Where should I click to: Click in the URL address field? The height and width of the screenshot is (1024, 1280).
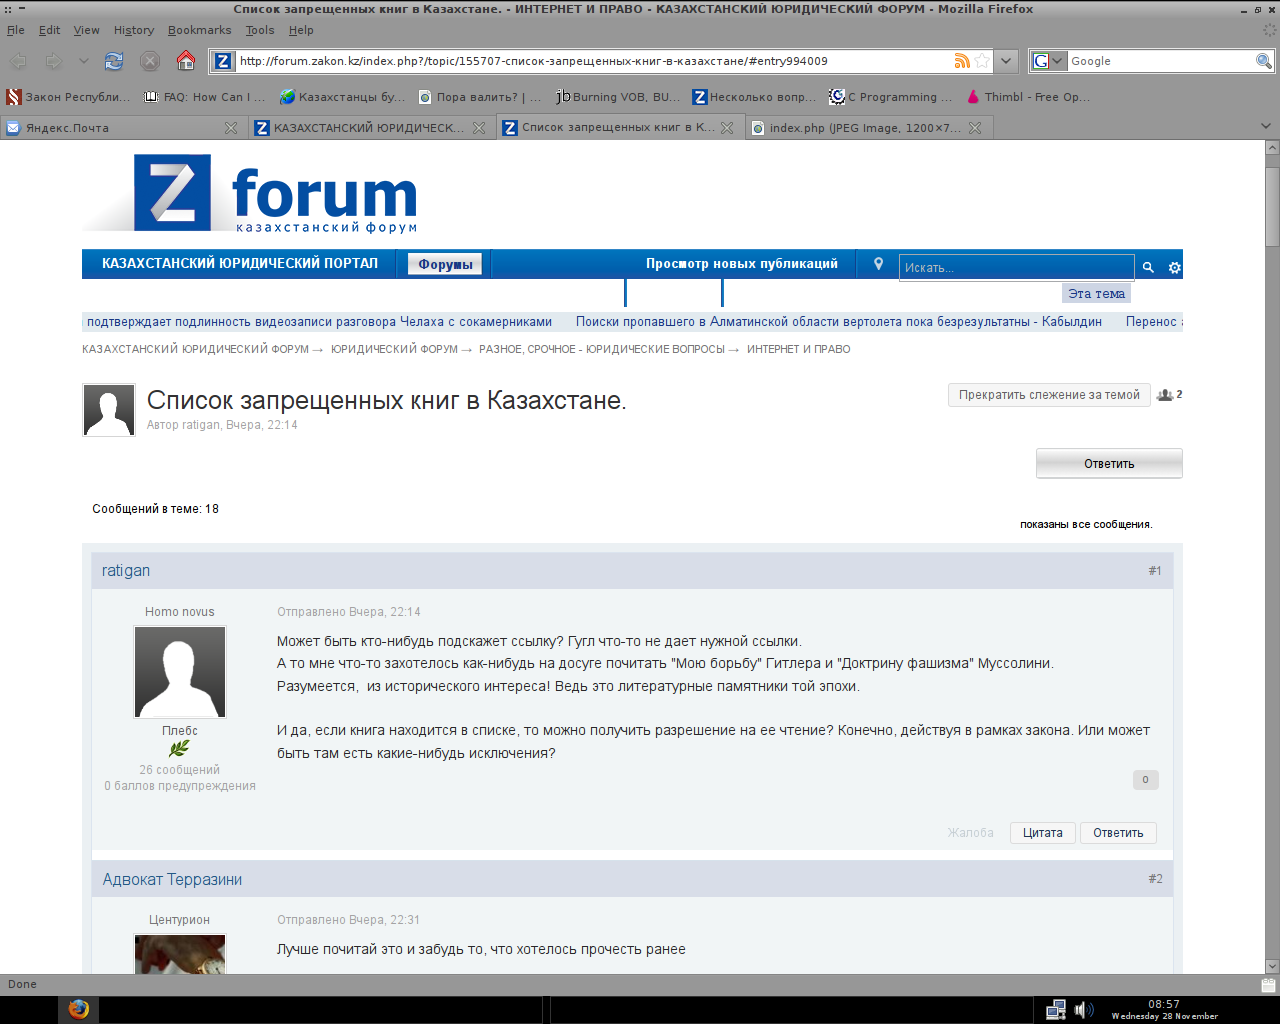pos(594,61)
